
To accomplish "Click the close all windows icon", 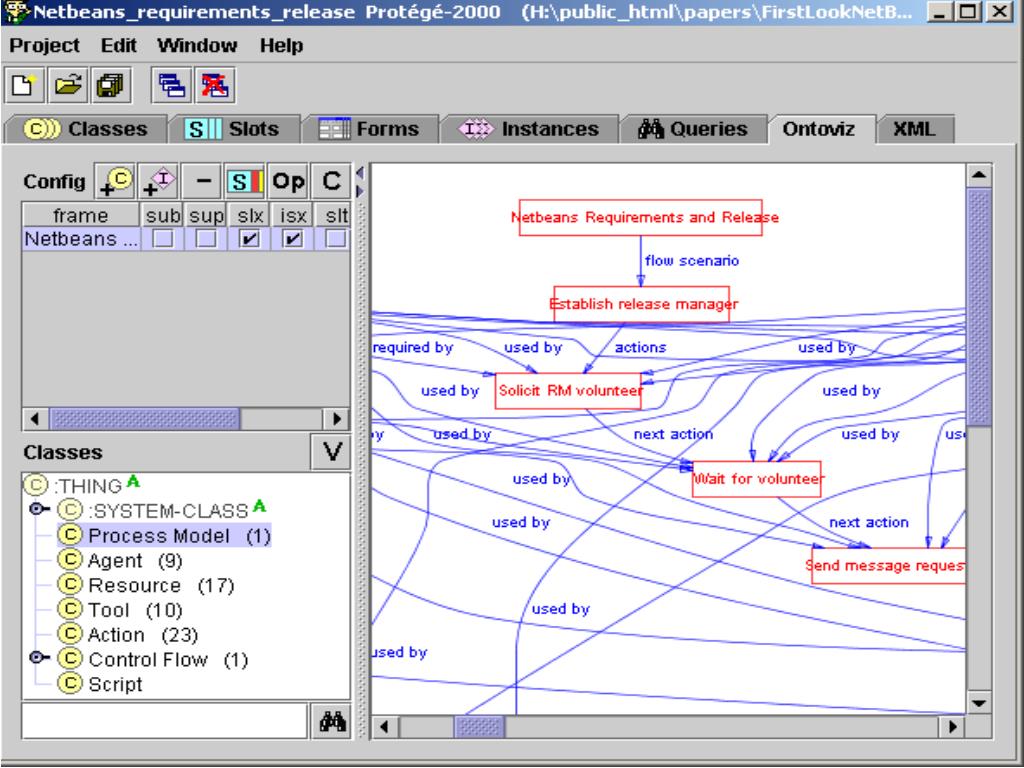I will [215, 86].
